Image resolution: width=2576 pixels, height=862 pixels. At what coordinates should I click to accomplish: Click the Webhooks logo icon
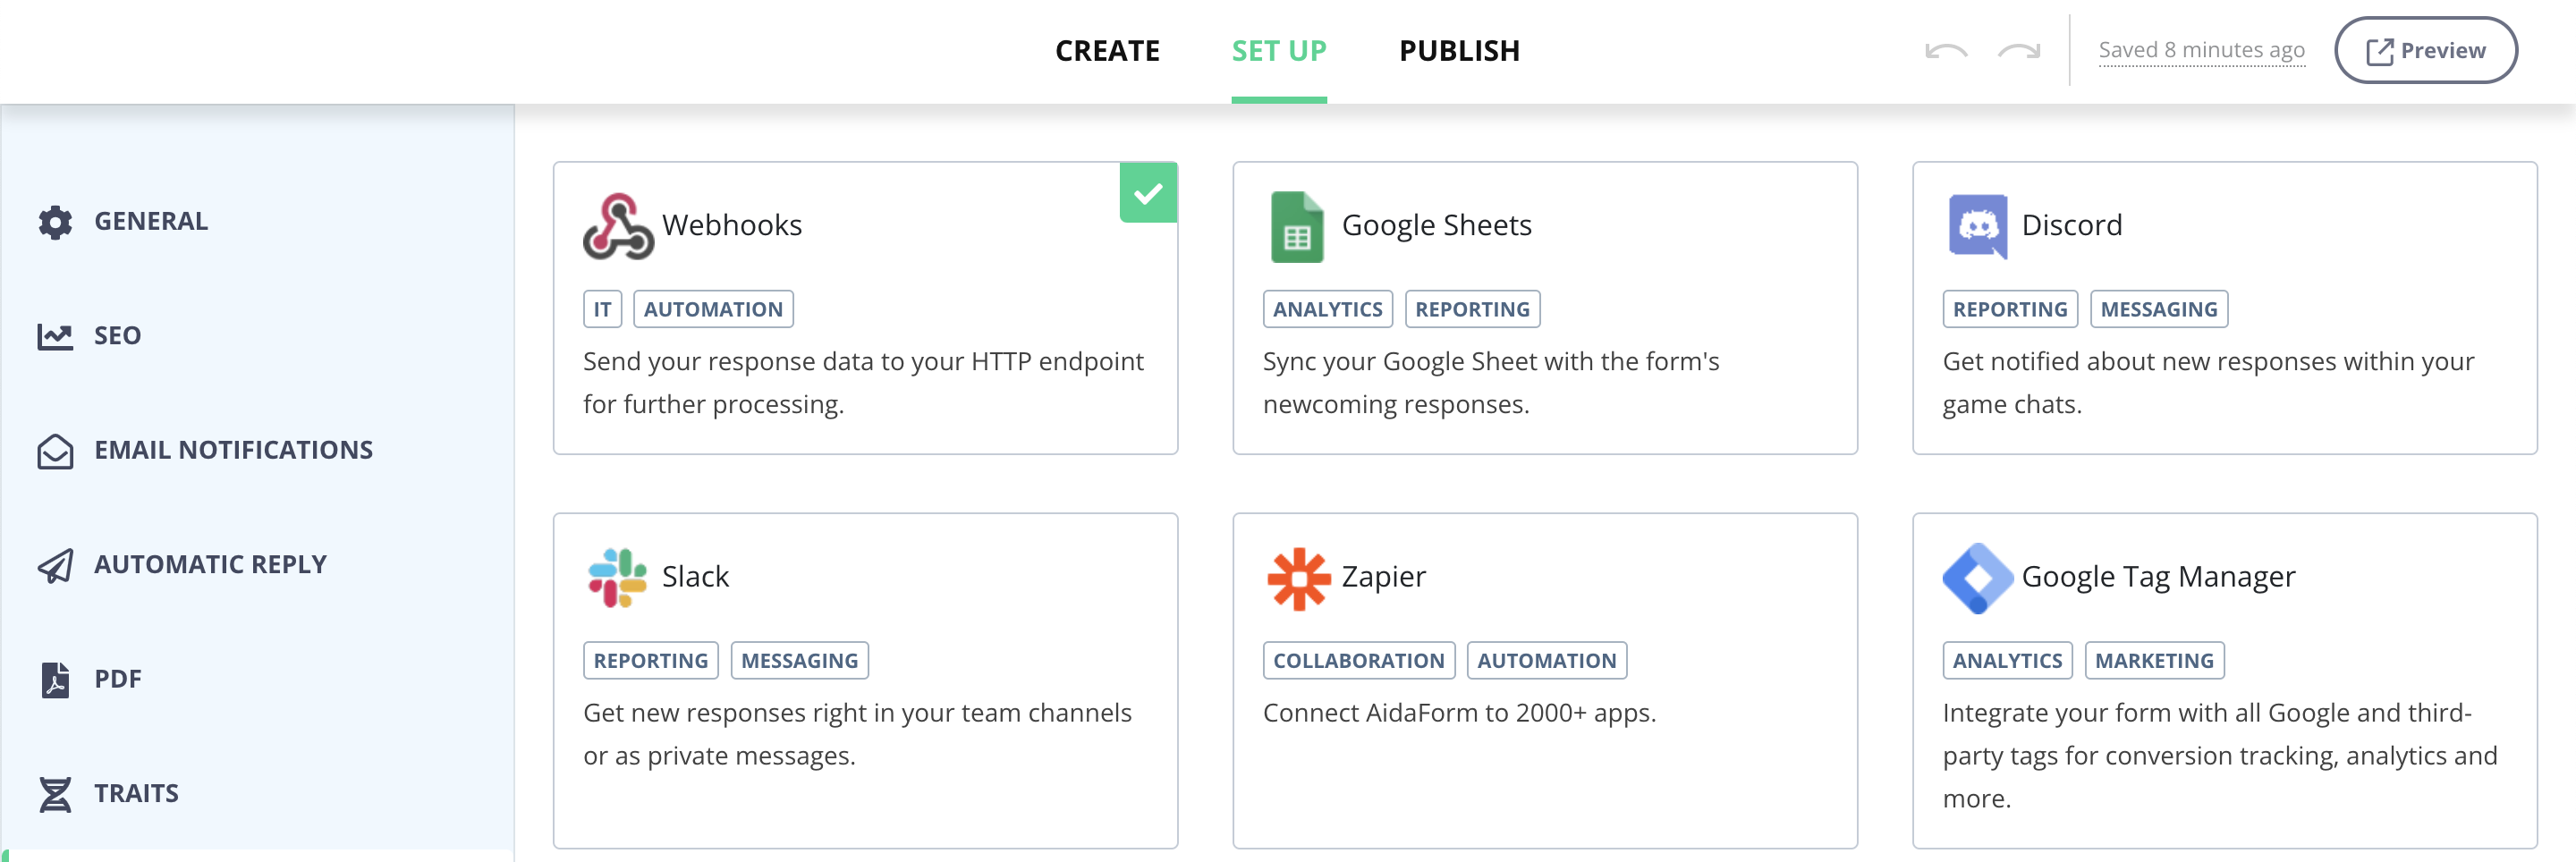point(617,227)
